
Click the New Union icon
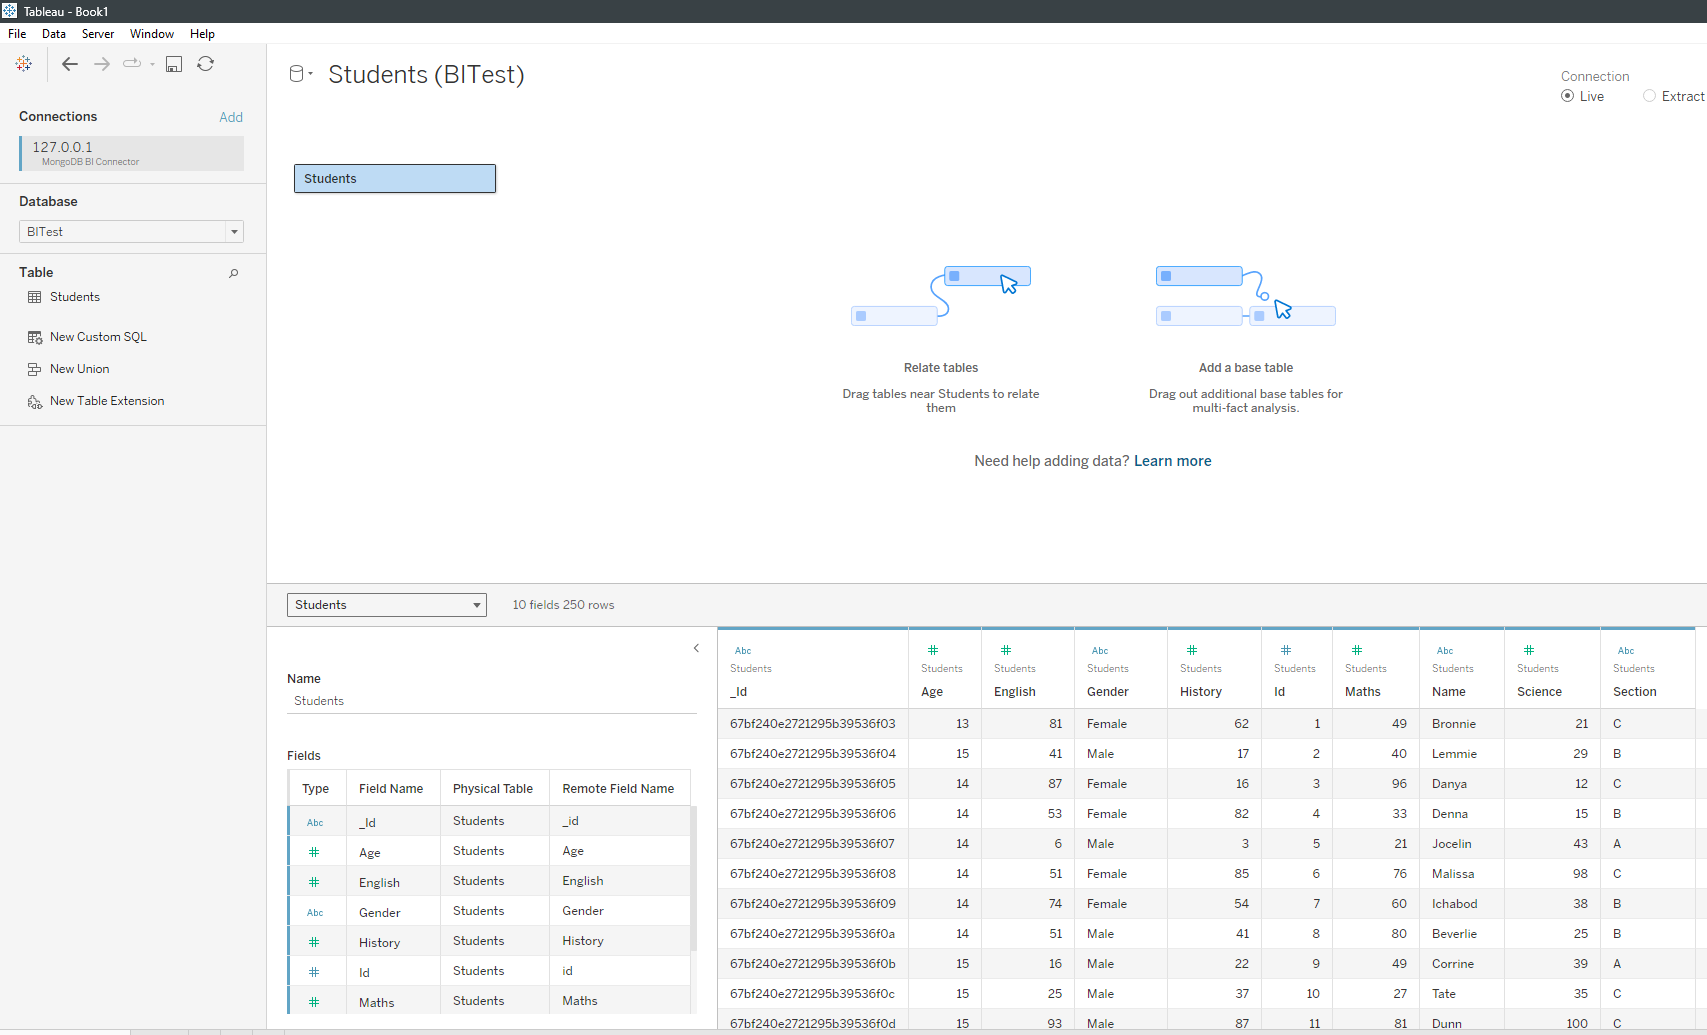pyautogui.click(x=35, y=369)
